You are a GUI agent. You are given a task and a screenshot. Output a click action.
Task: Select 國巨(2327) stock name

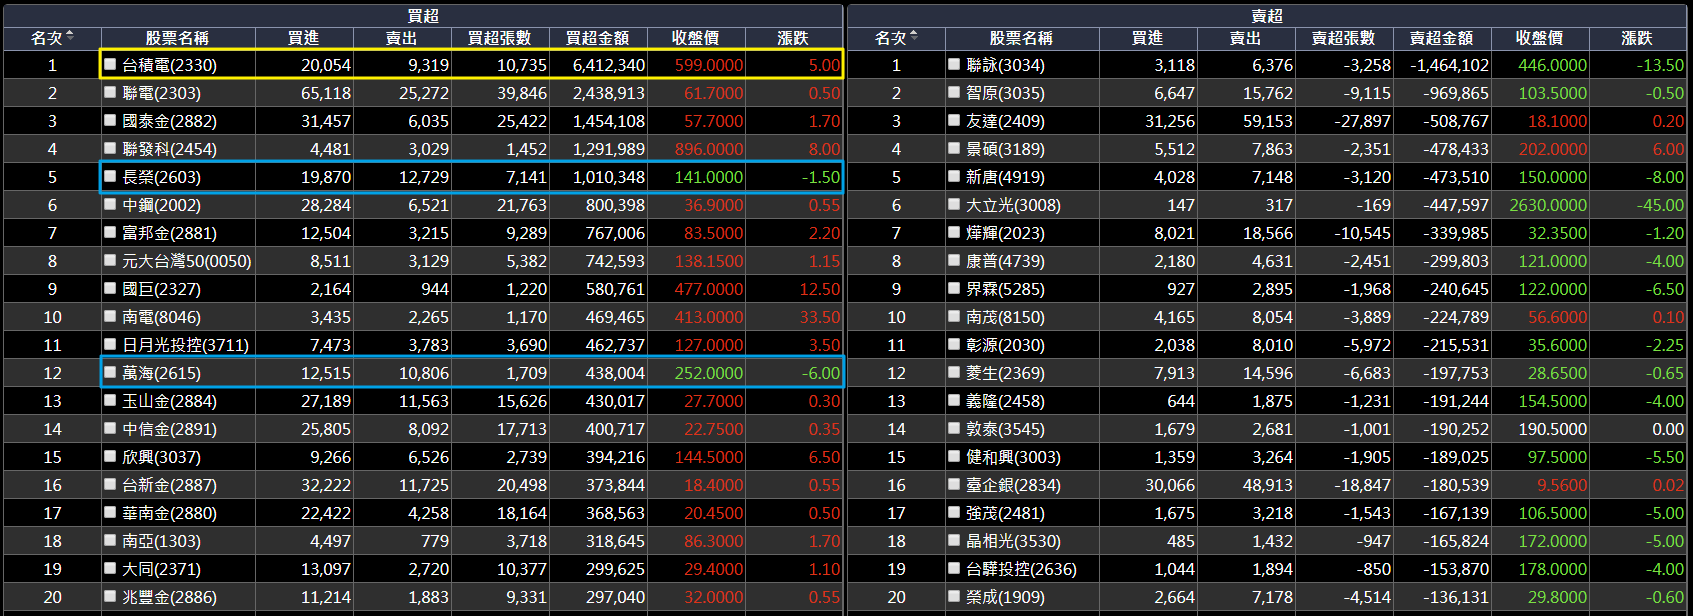(161, 289)
